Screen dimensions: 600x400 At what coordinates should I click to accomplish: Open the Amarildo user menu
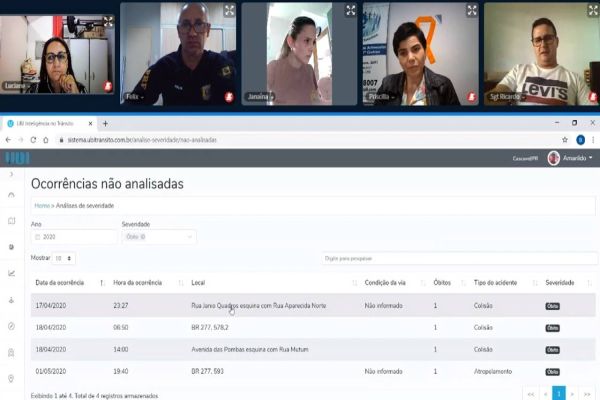click(x=570, y=158)
